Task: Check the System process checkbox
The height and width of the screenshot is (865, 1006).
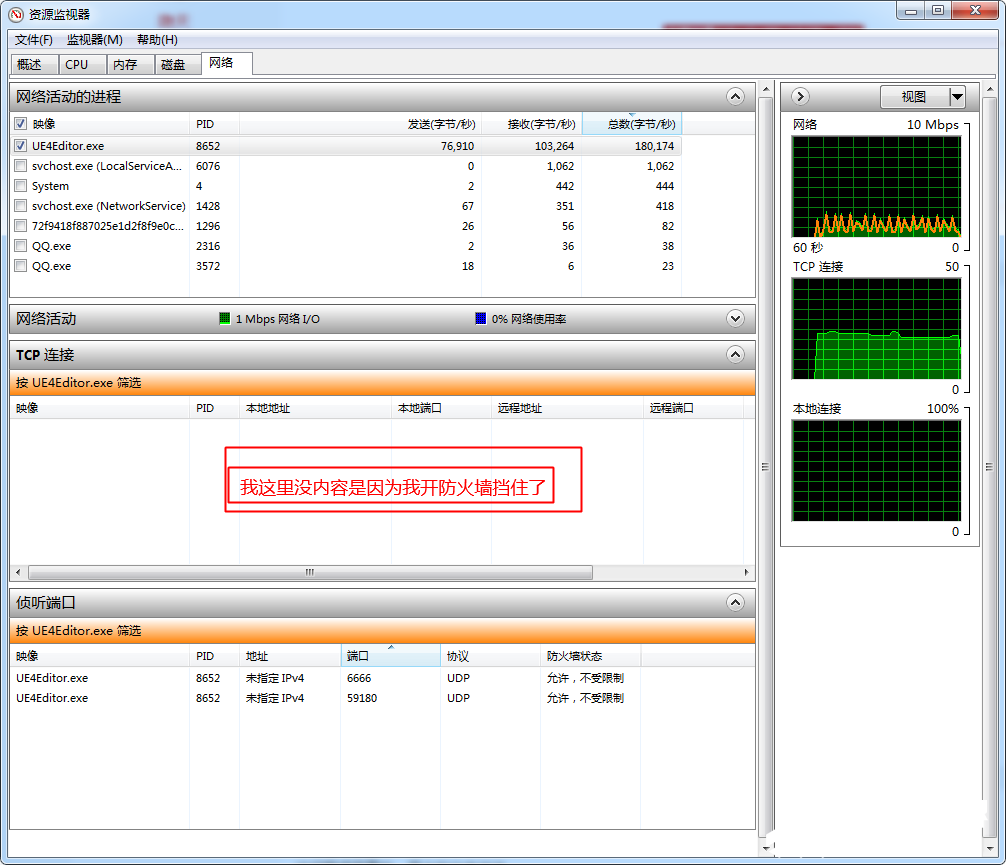Action: [21, 185]
